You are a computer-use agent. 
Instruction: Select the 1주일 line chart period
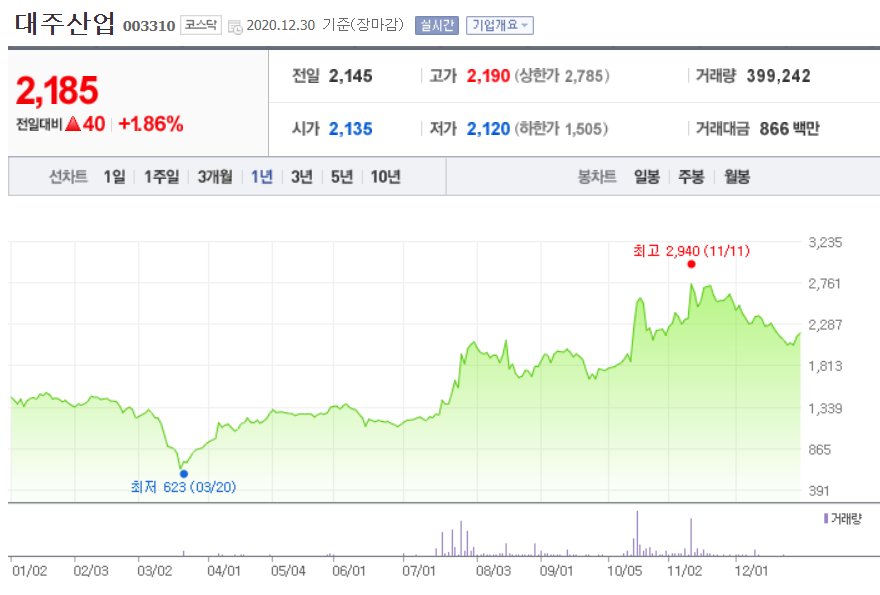point(162,177)
